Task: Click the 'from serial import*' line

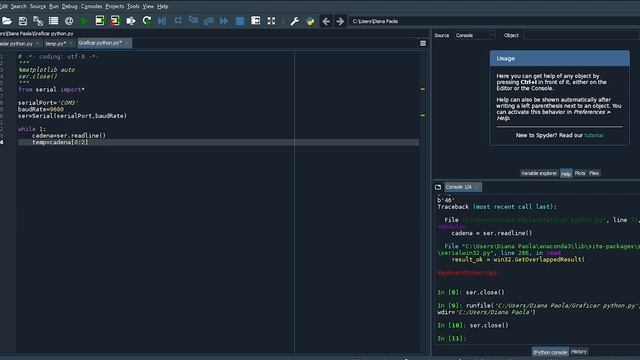Action: click(x=51, y=89)
